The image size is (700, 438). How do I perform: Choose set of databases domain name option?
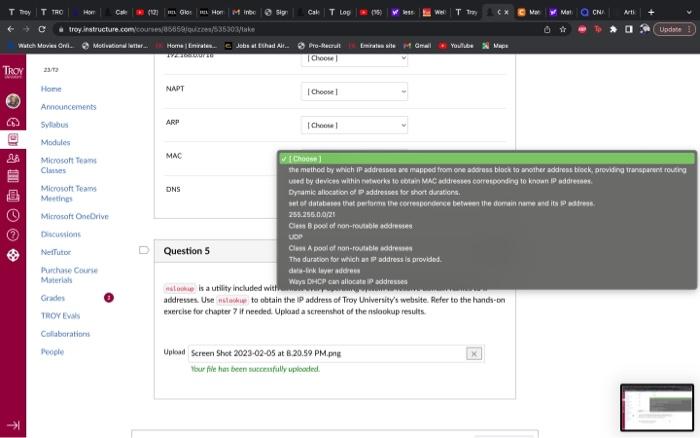click(487, 203)
